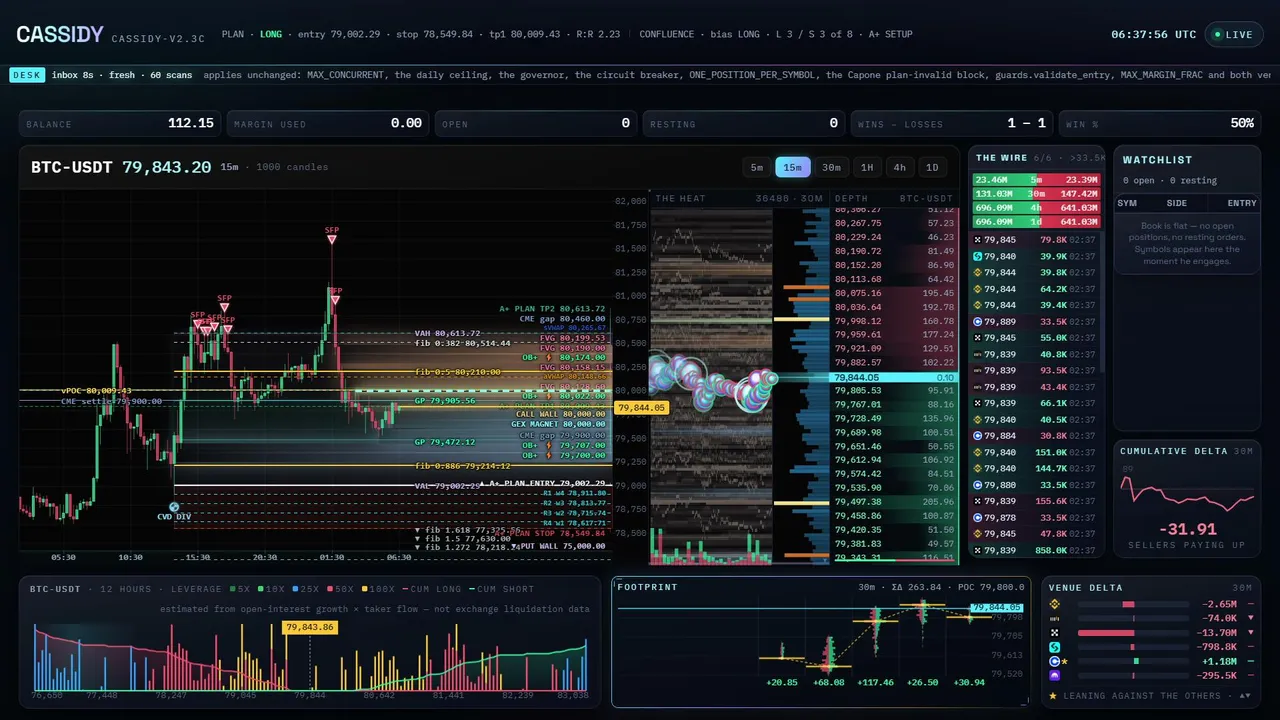The width and height of the screenshot is (1280, 720).
Task: Click the ENTRY column header in Watchlist
Action: tap(1242, 203)
